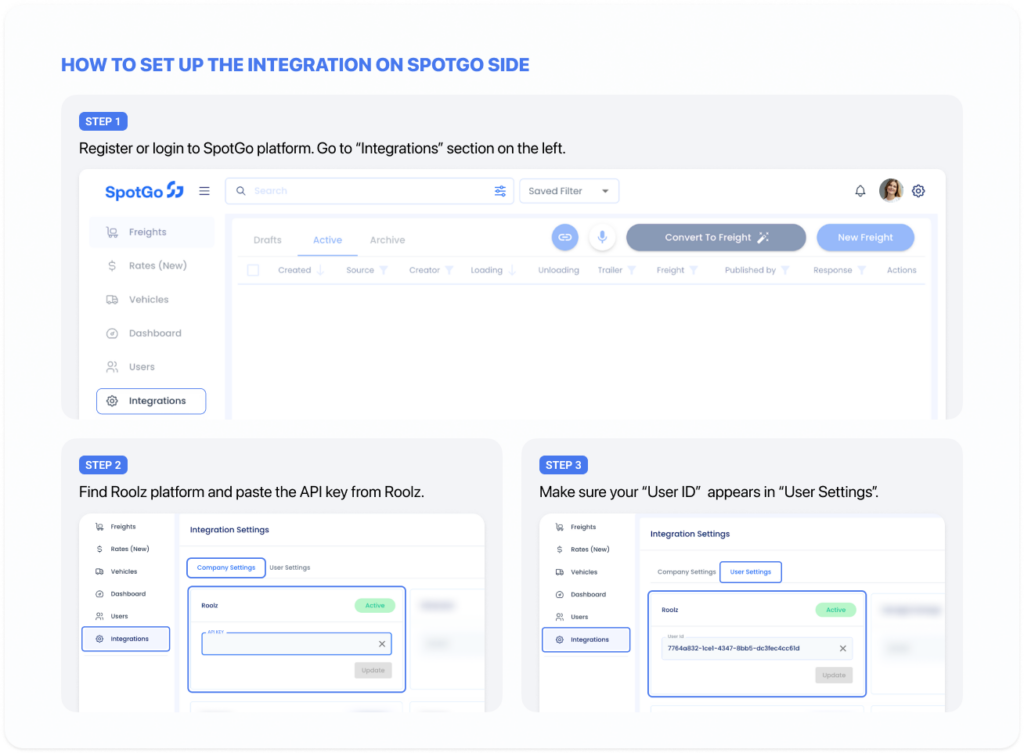Viewport: 1024px width, 753px height.
Task: Filter by the Source column icon
Action: coord(383,270)
